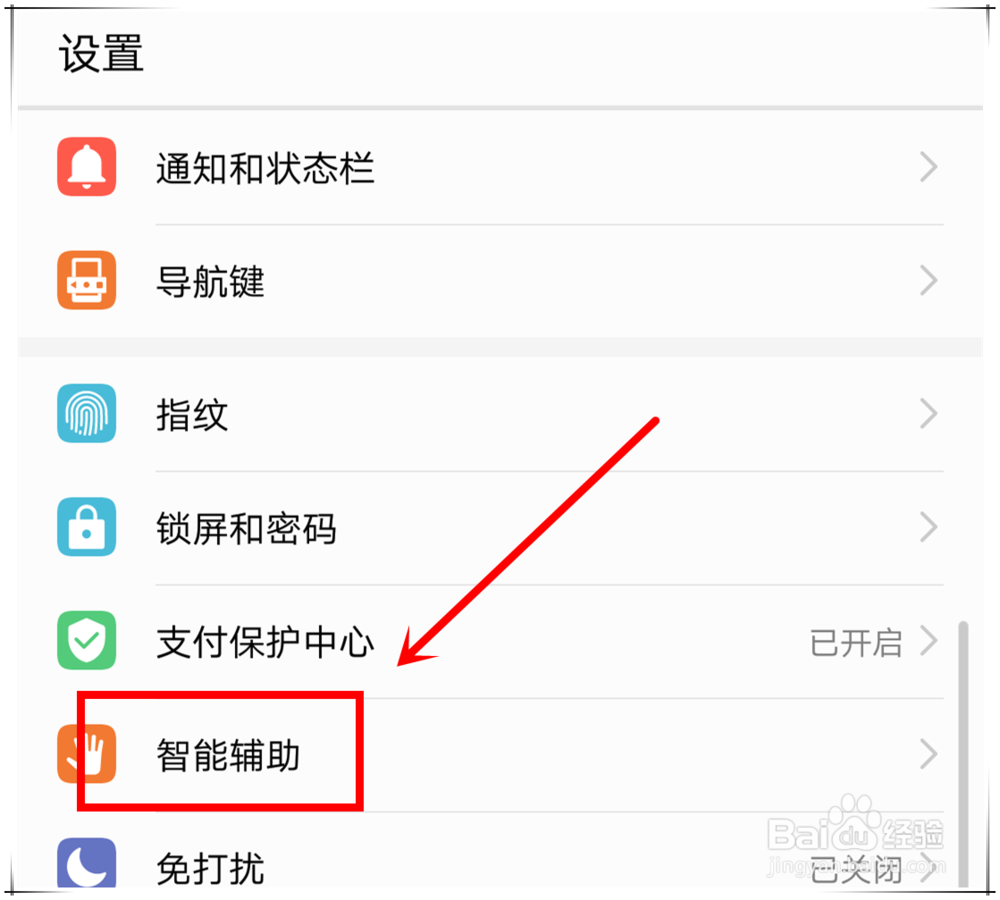The image size is (1000, 900).
Task: Click the vertical scrollbar on right
Action: pos(963,754)
